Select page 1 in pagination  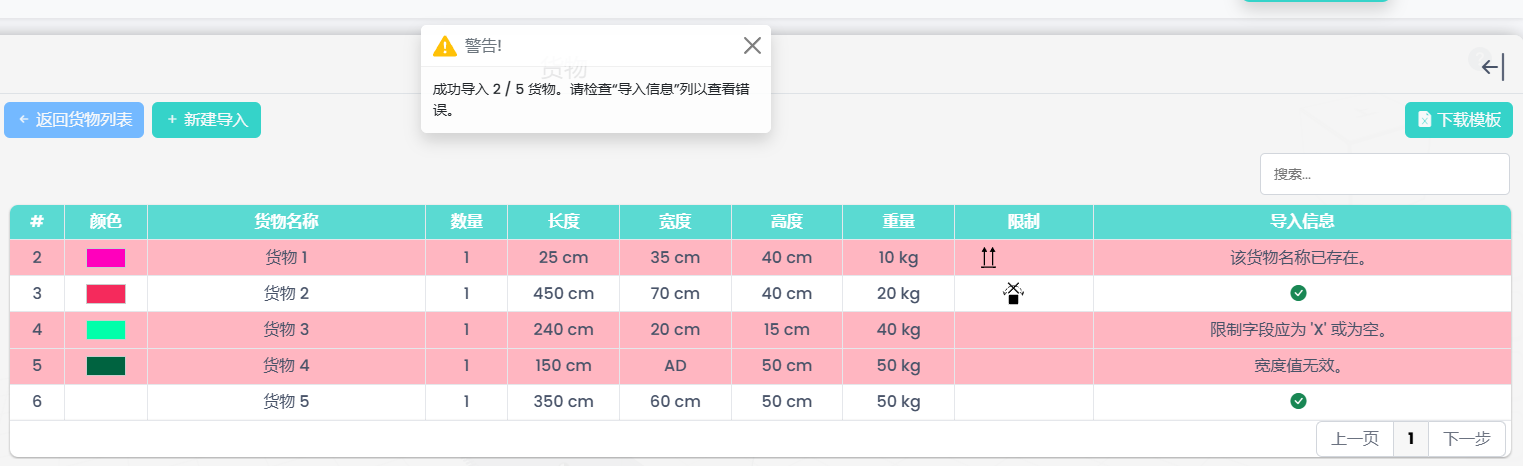pyautogui.click(x=1410, y=438)
